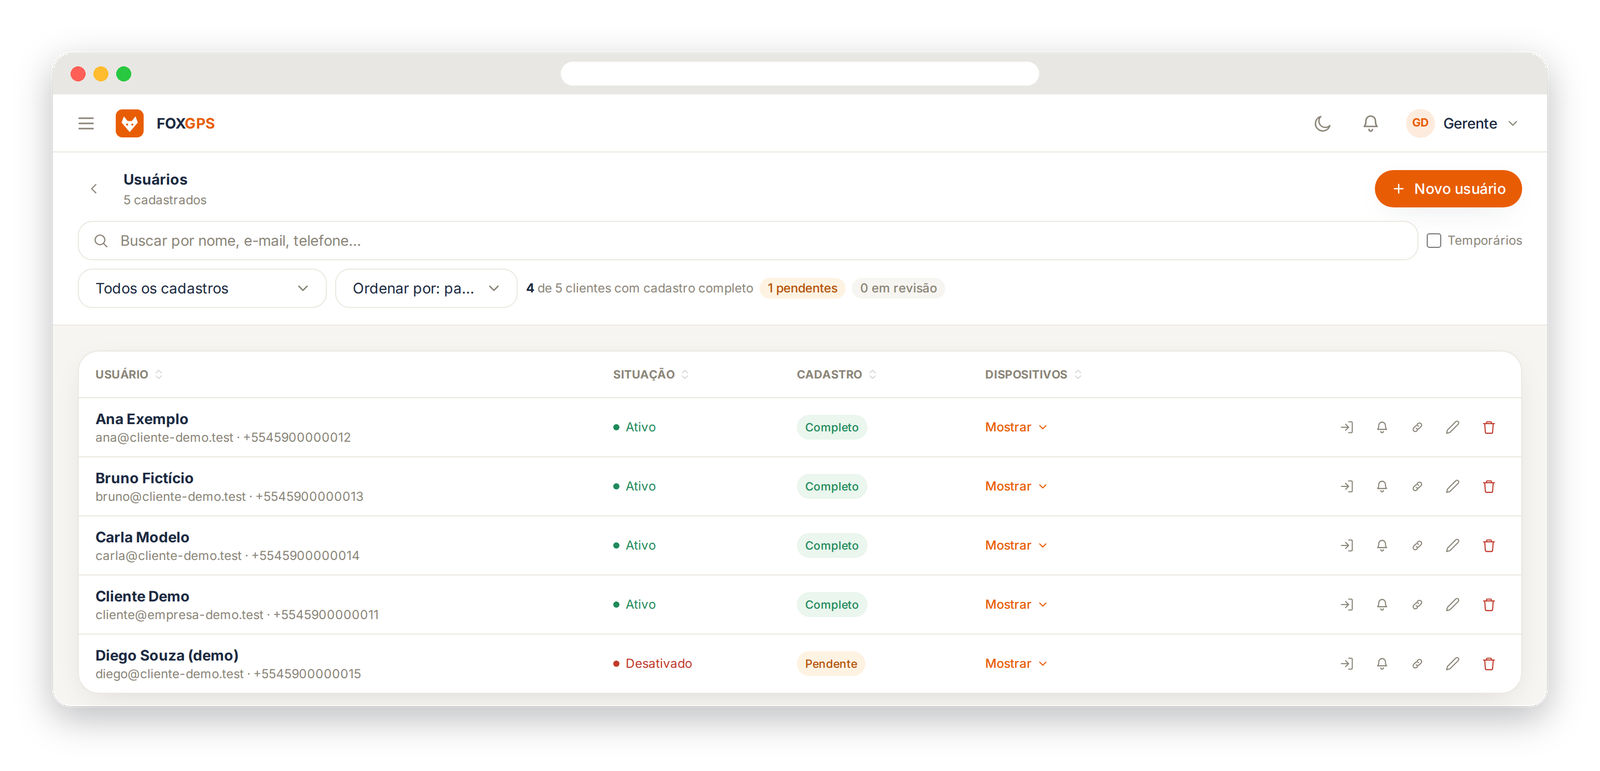The image size is (1600, 771).
Task: Copy link icon for Diego Souza
Action: pos(1417,664)
